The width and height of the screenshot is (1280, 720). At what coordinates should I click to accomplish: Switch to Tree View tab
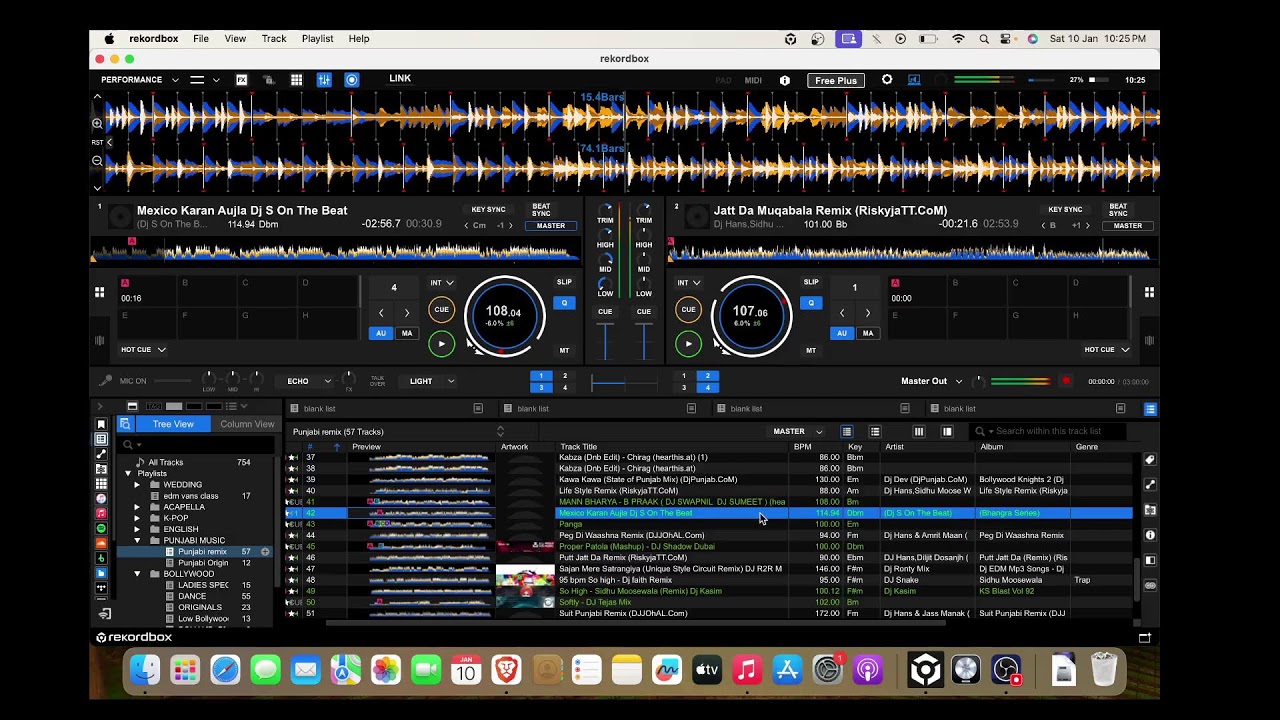(173, 424)
